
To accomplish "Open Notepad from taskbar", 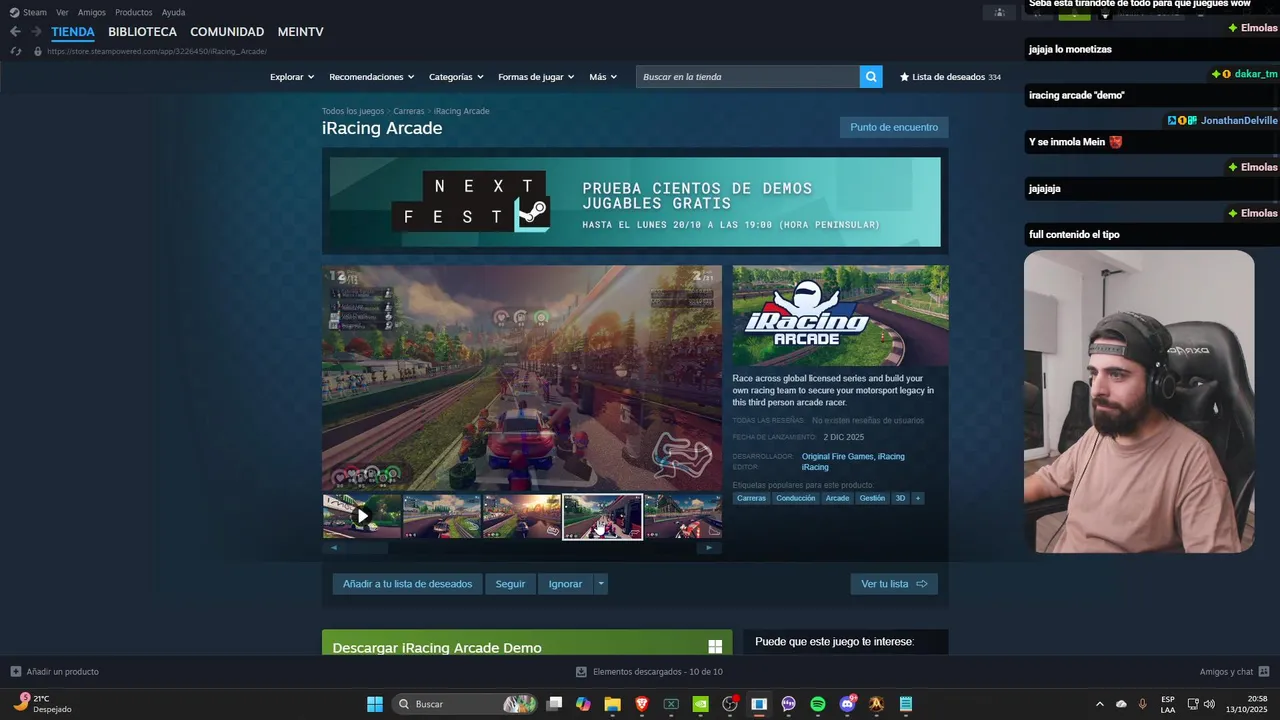I will [906, 704].
